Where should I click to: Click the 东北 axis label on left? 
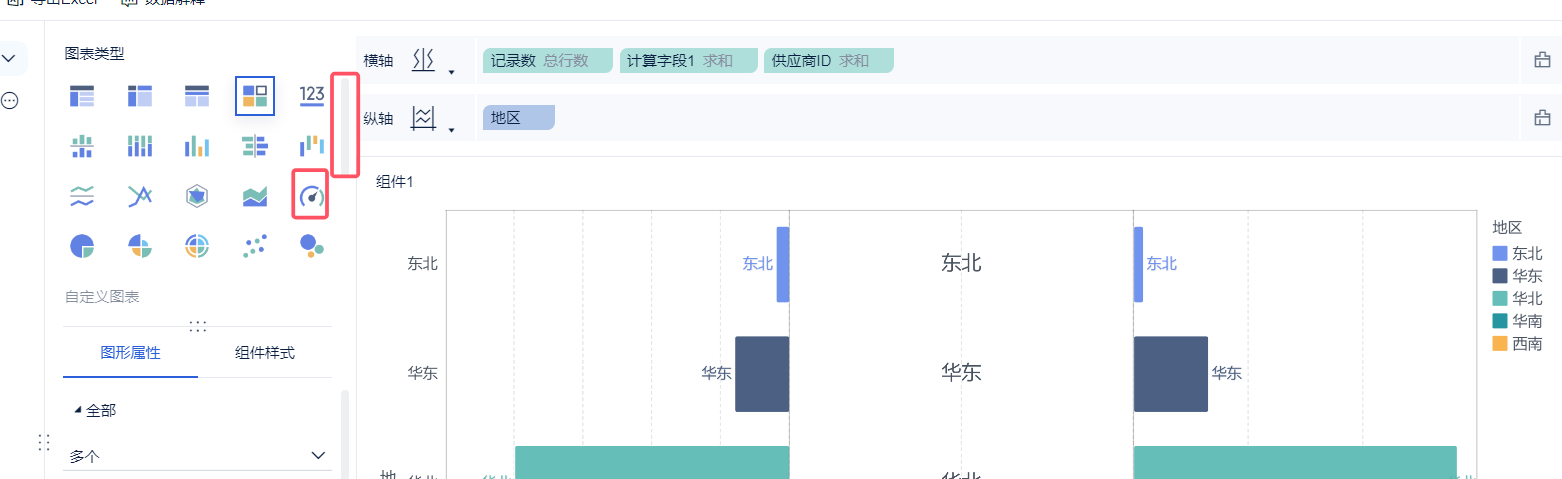[x=423, y=264]
